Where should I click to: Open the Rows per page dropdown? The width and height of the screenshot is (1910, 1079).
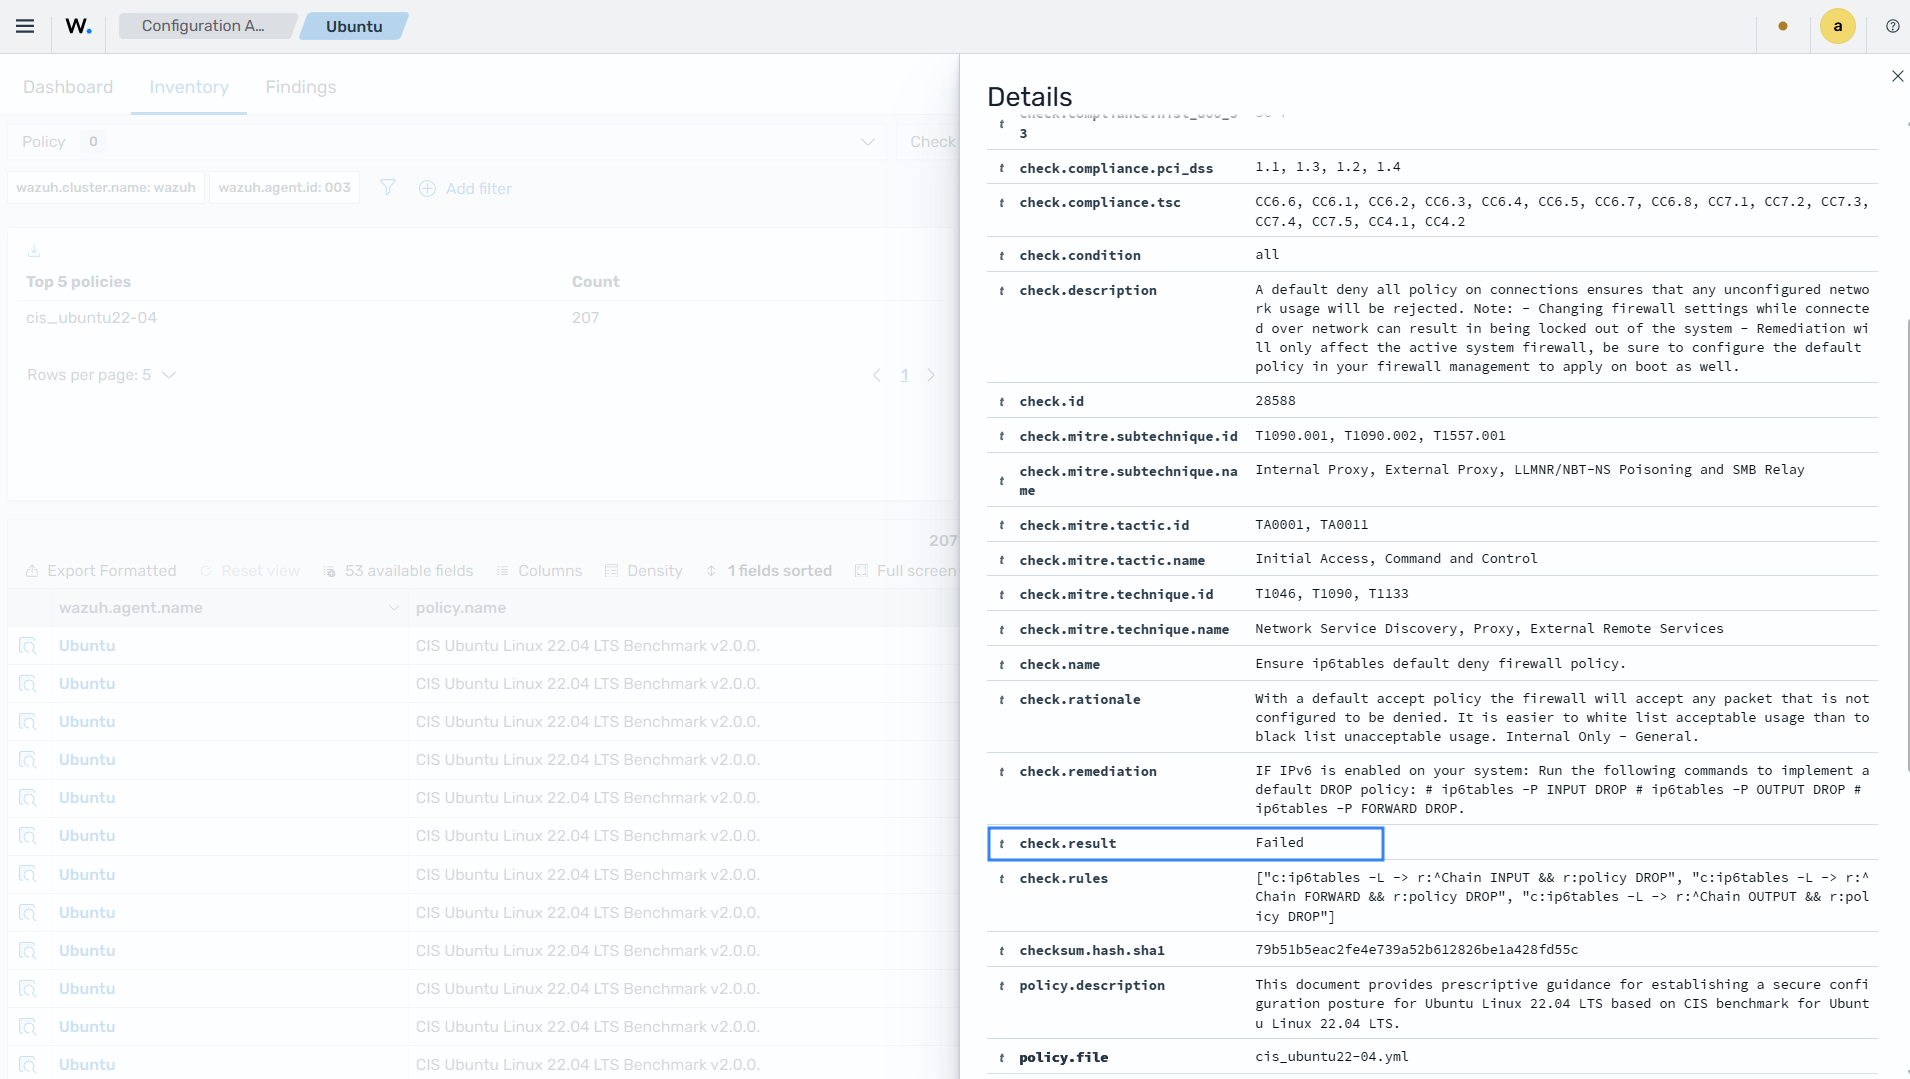(102, 375)
